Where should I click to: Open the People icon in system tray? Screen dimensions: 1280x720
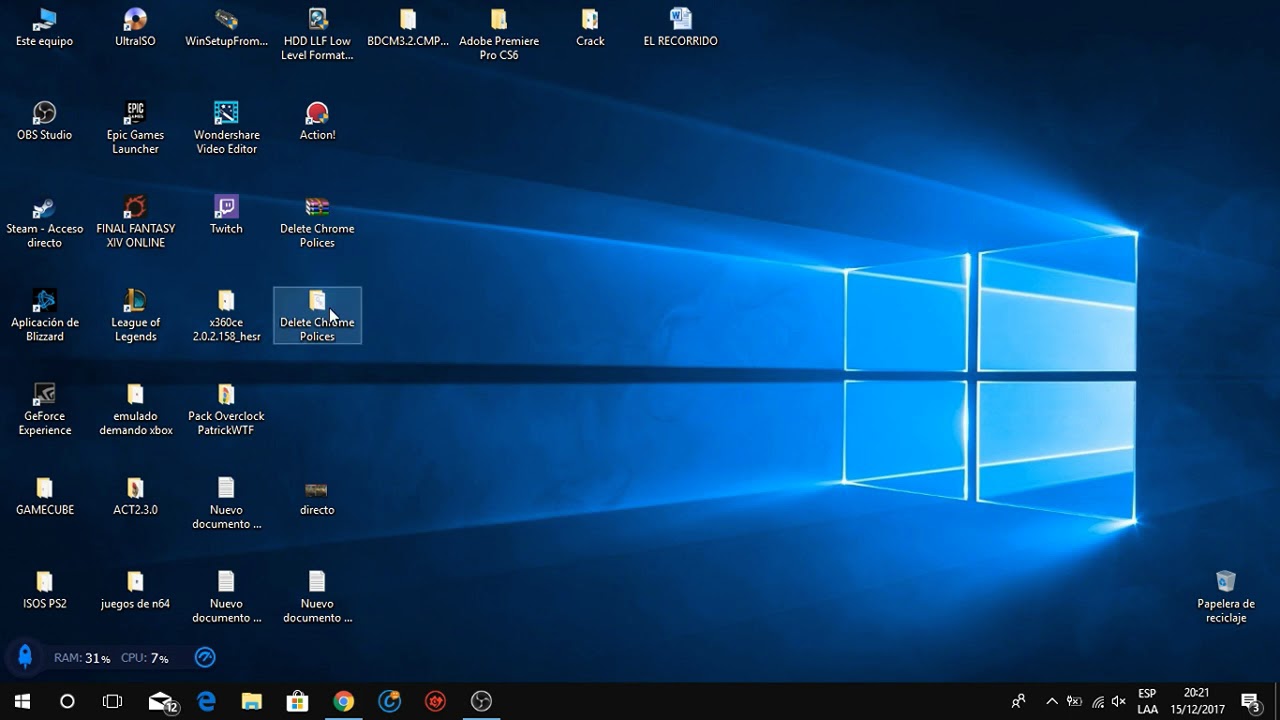pos(1018,701)
